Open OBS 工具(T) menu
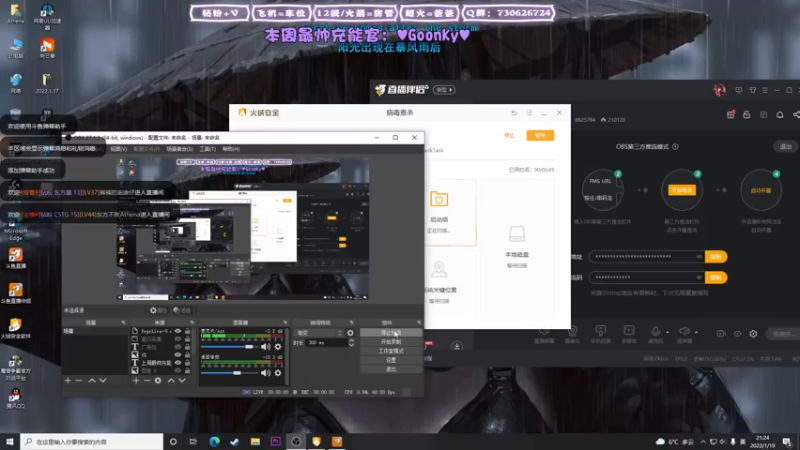The image size is (800, 450). pos(208,149)
